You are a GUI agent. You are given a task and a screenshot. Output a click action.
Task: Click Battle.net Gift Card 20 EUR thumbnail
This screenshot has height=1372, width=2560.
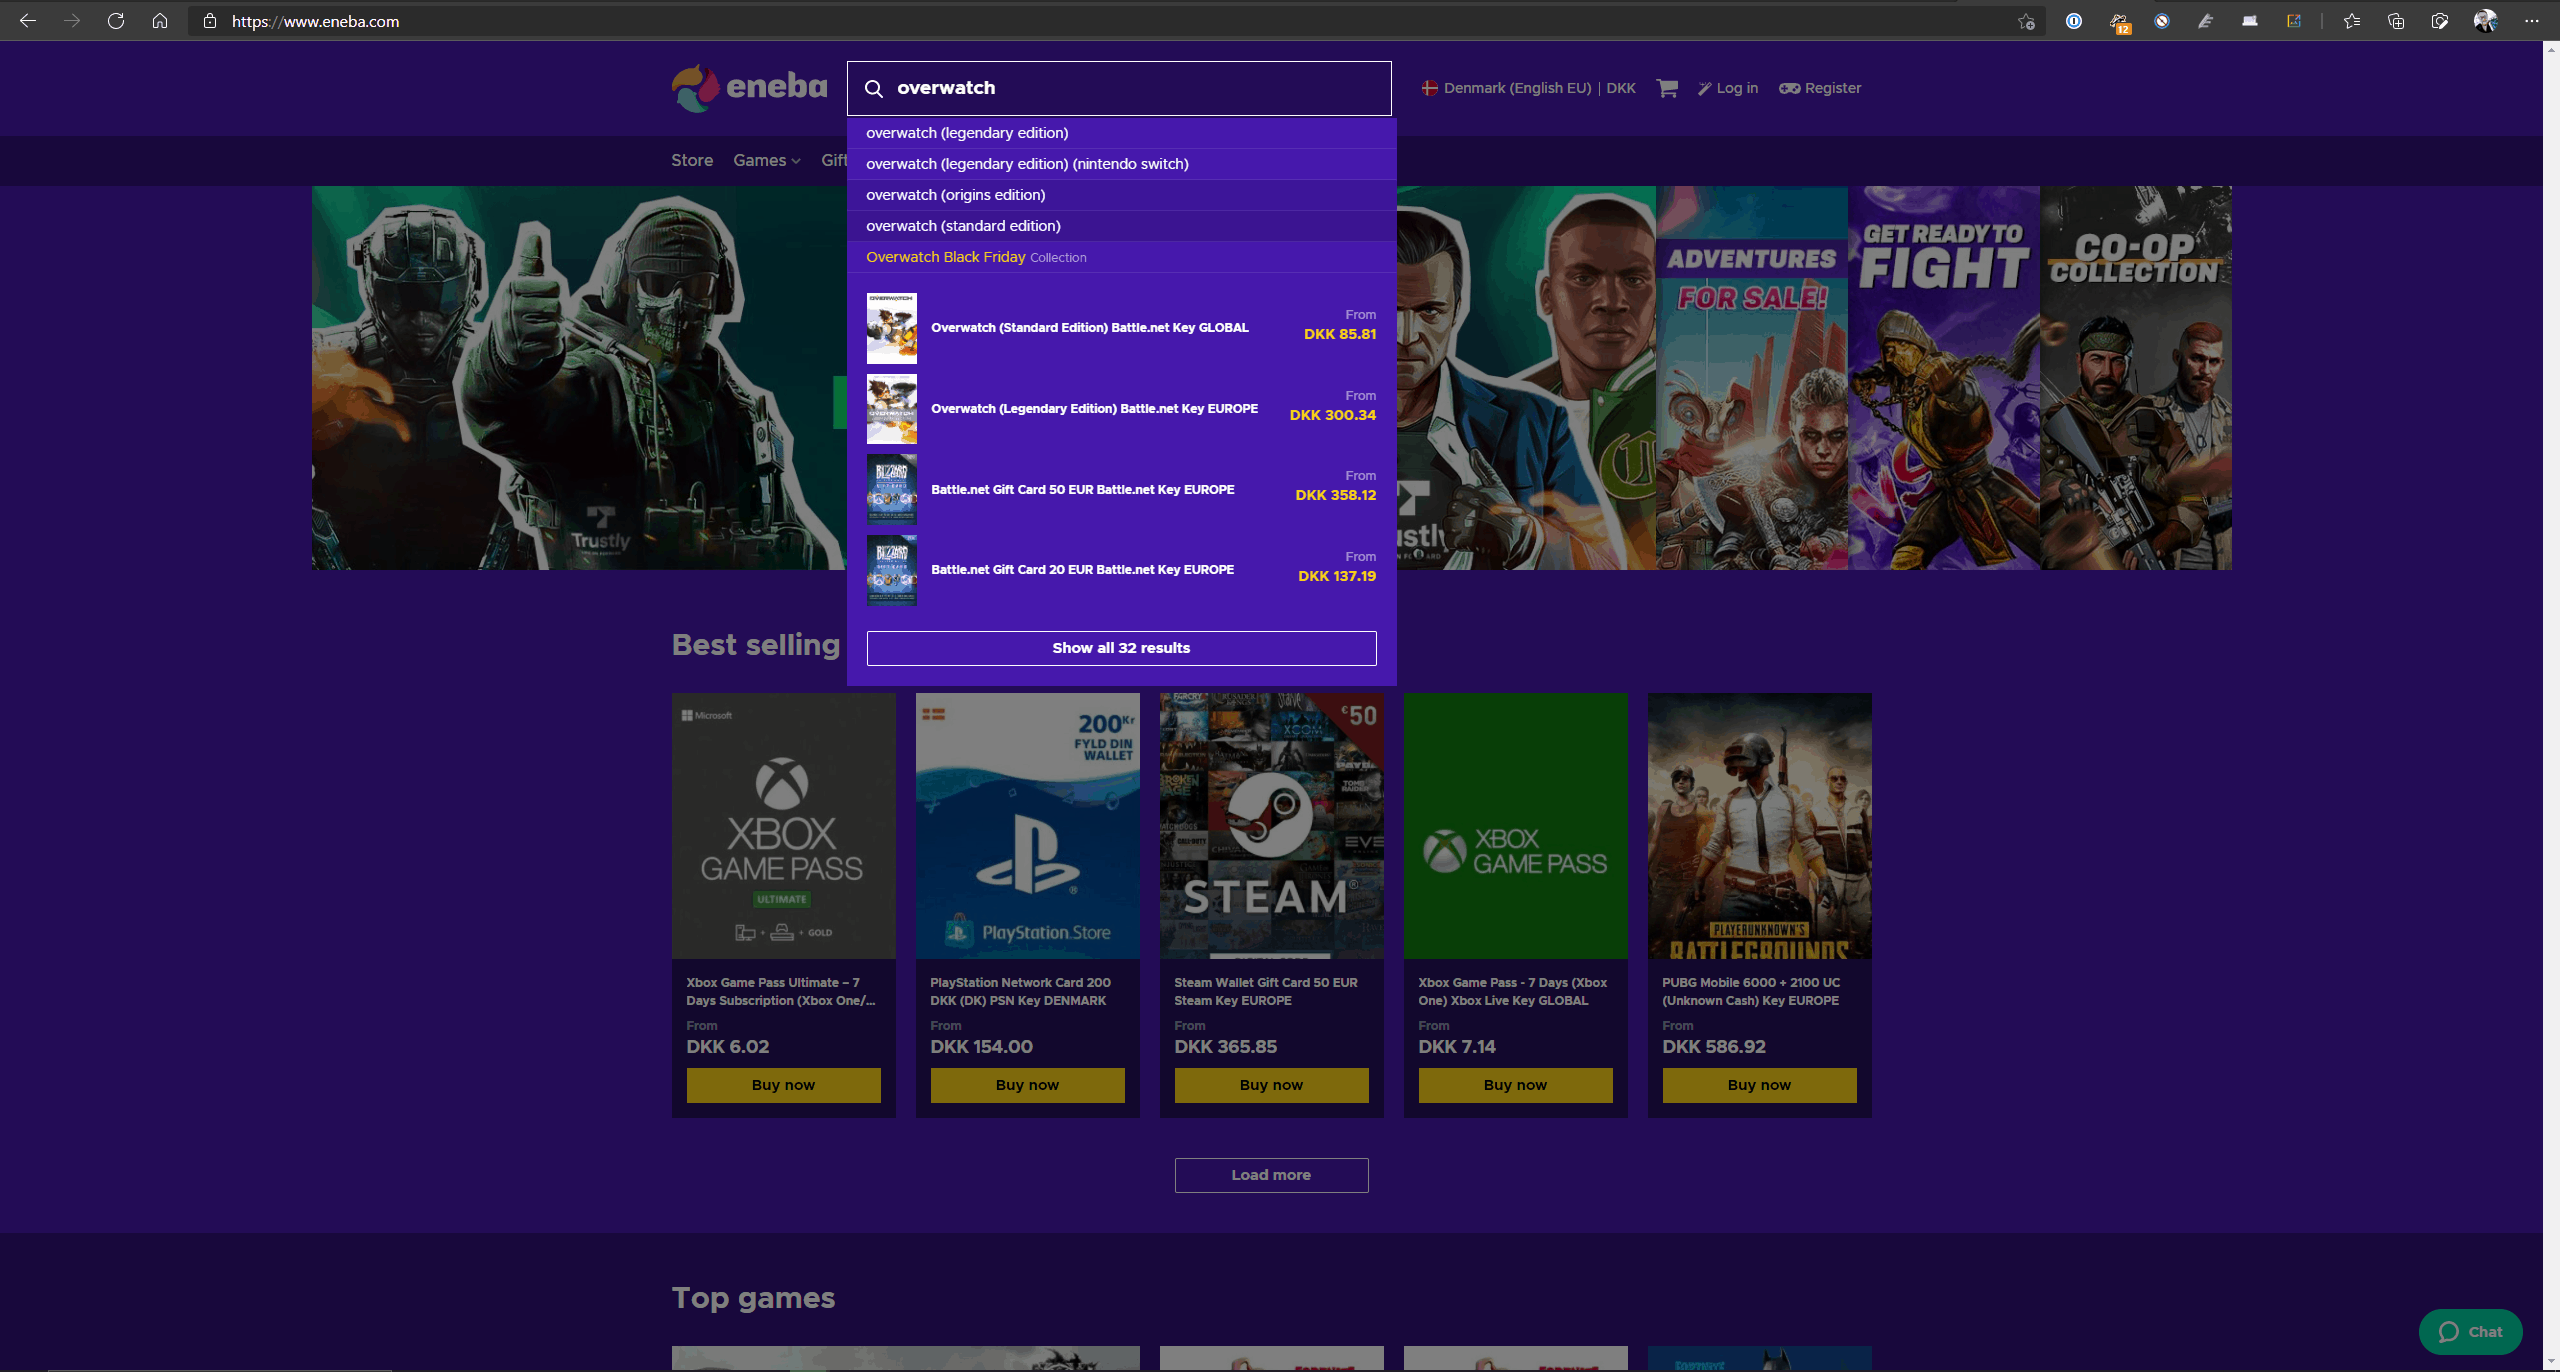coord(891,570)
